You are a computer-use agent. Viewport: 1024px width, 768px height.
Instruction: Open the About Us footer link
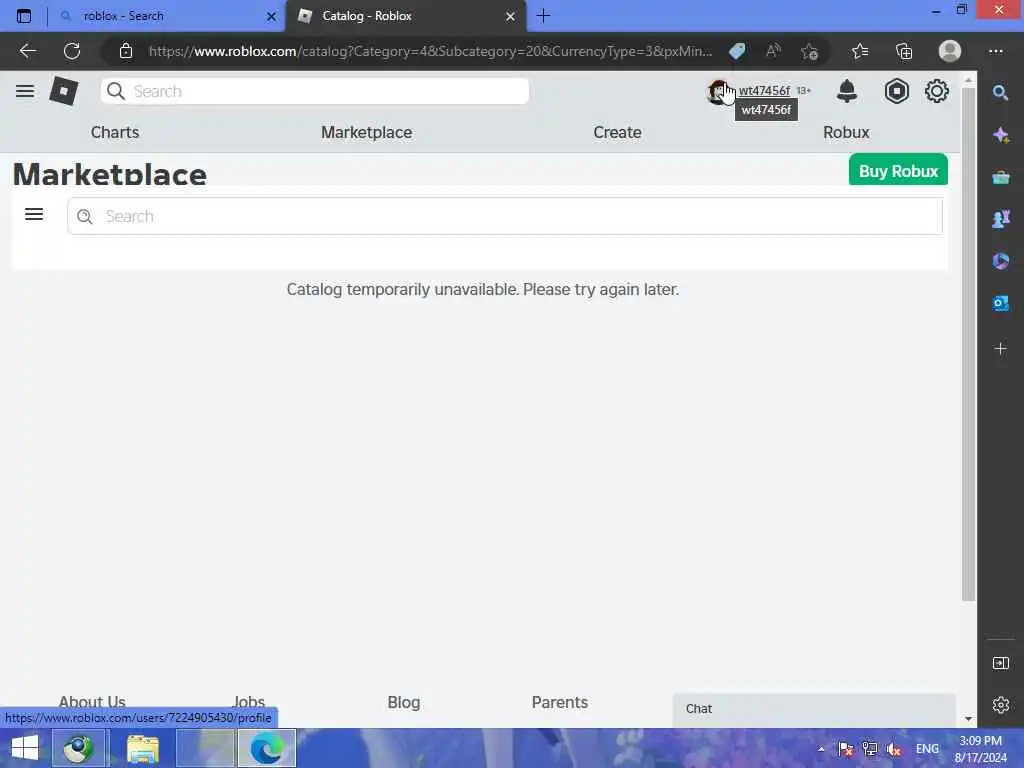point(92,702)
